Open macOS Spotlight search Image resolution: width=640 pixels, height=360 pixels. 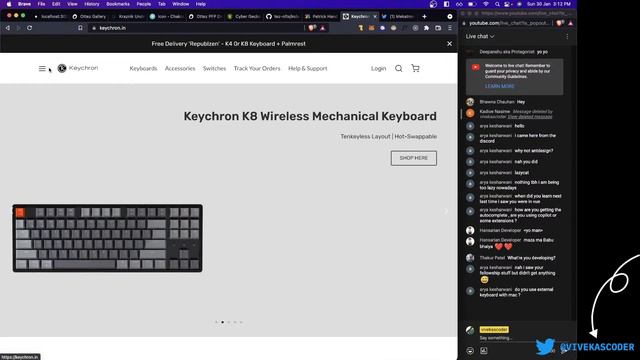point(497,4)
